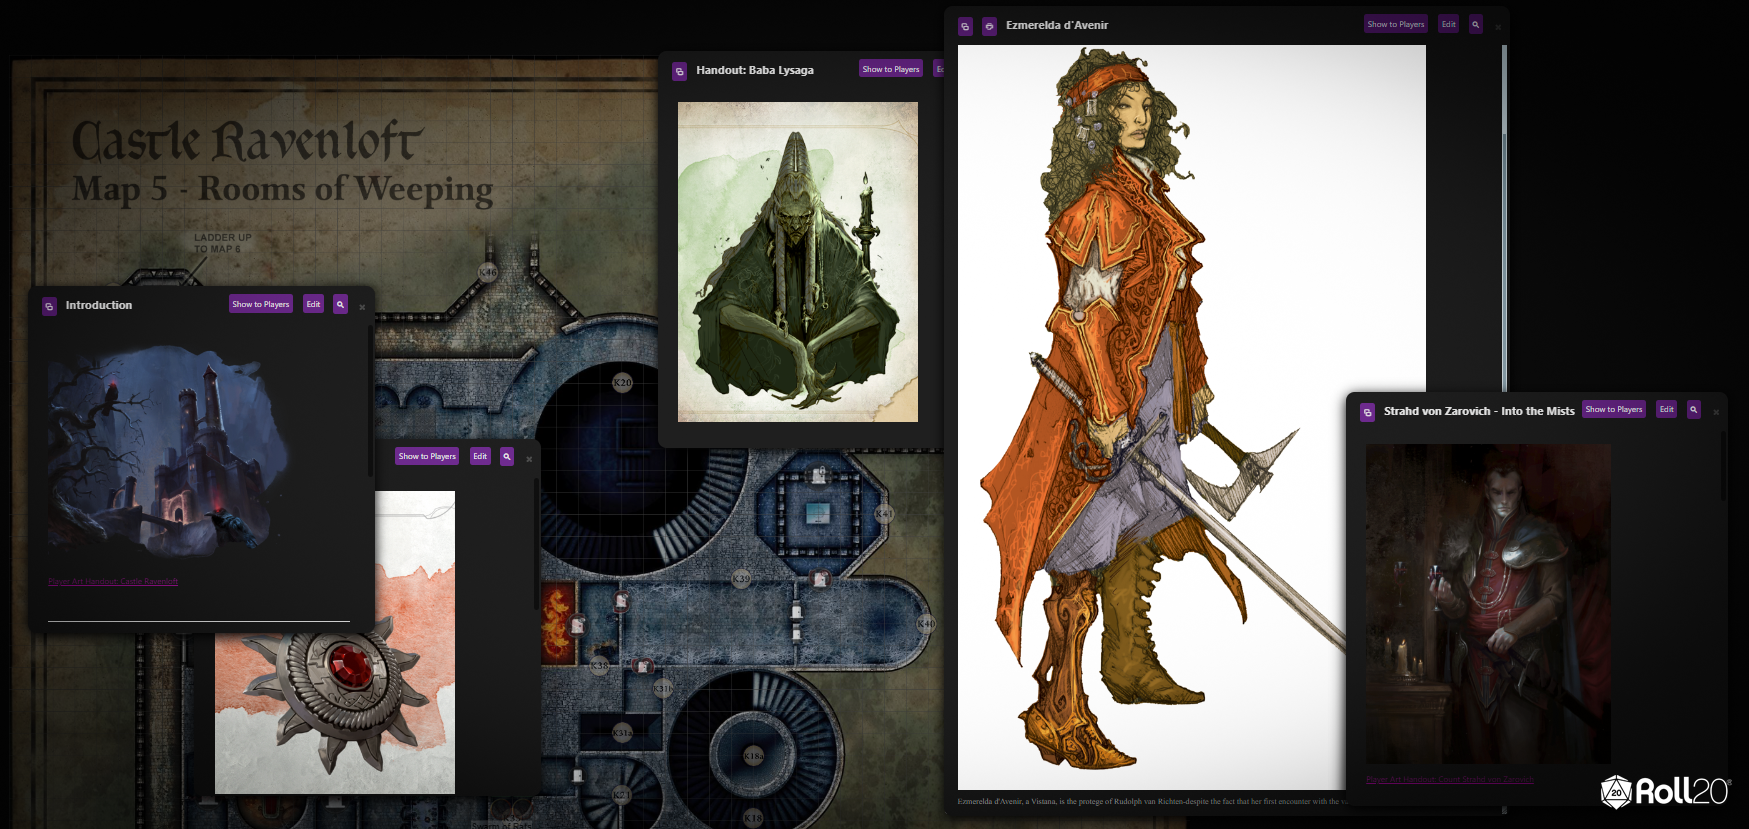1749x829 pixels.
Task: Close the Introduction handout
Action: click(x=362, y=307)
